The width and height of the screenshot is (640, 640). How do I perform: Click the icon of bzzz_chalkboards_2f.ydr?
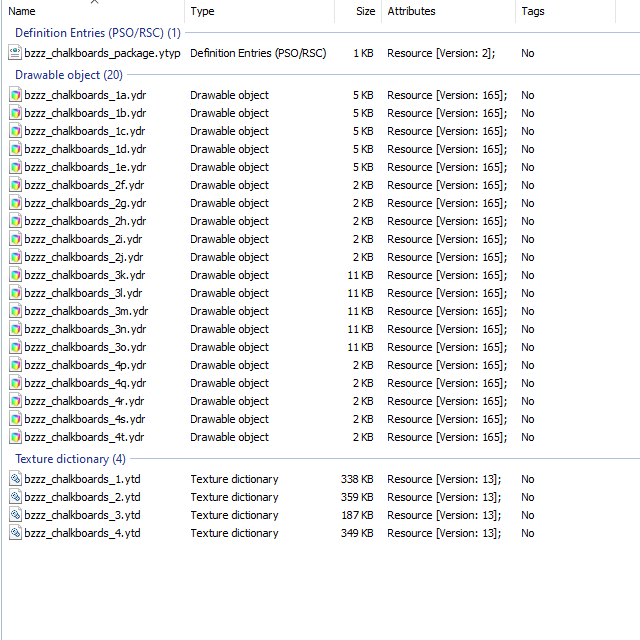point(15,185)
